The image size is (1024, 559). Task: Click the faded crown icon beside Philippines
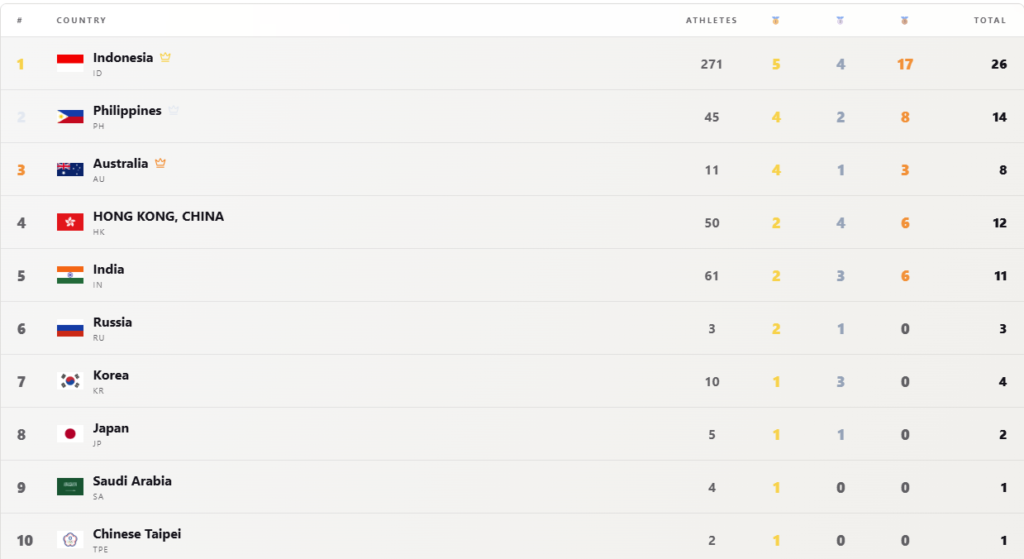pyautogui.click(x=174, y=110)
